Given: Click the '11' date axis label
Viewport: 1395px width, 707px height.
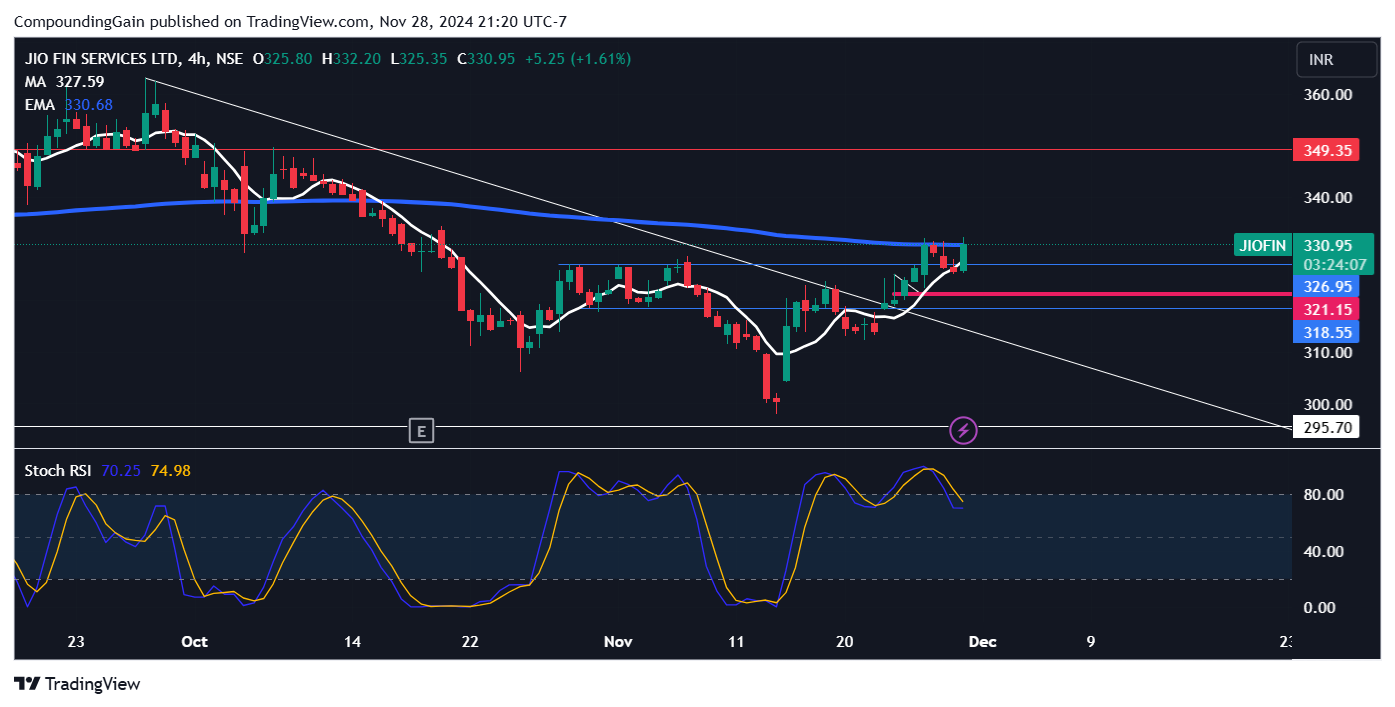Looking at the screenshot, I should click(x=736, y=642).
